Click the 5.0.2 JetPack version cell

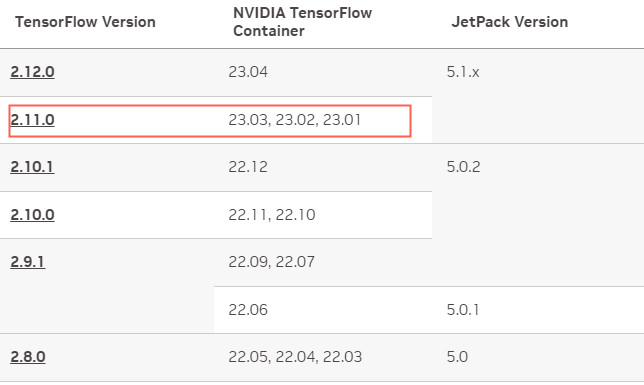click(x=463, y=167)
